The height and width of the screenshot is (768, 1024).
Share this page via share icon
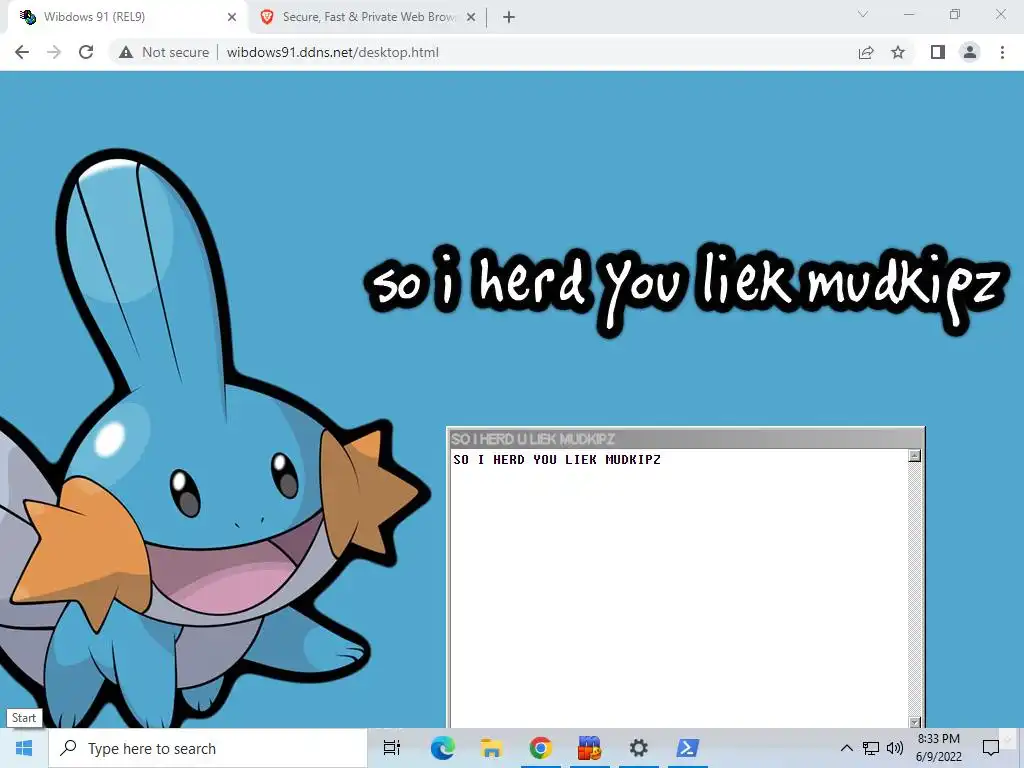[x=866, y=52]
